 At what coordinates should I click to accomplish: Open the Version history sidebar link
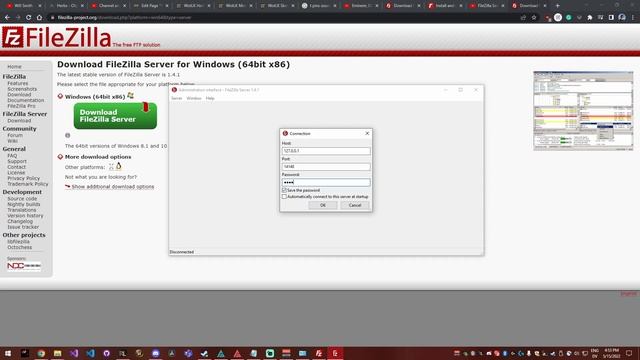(x=25, y=216)
